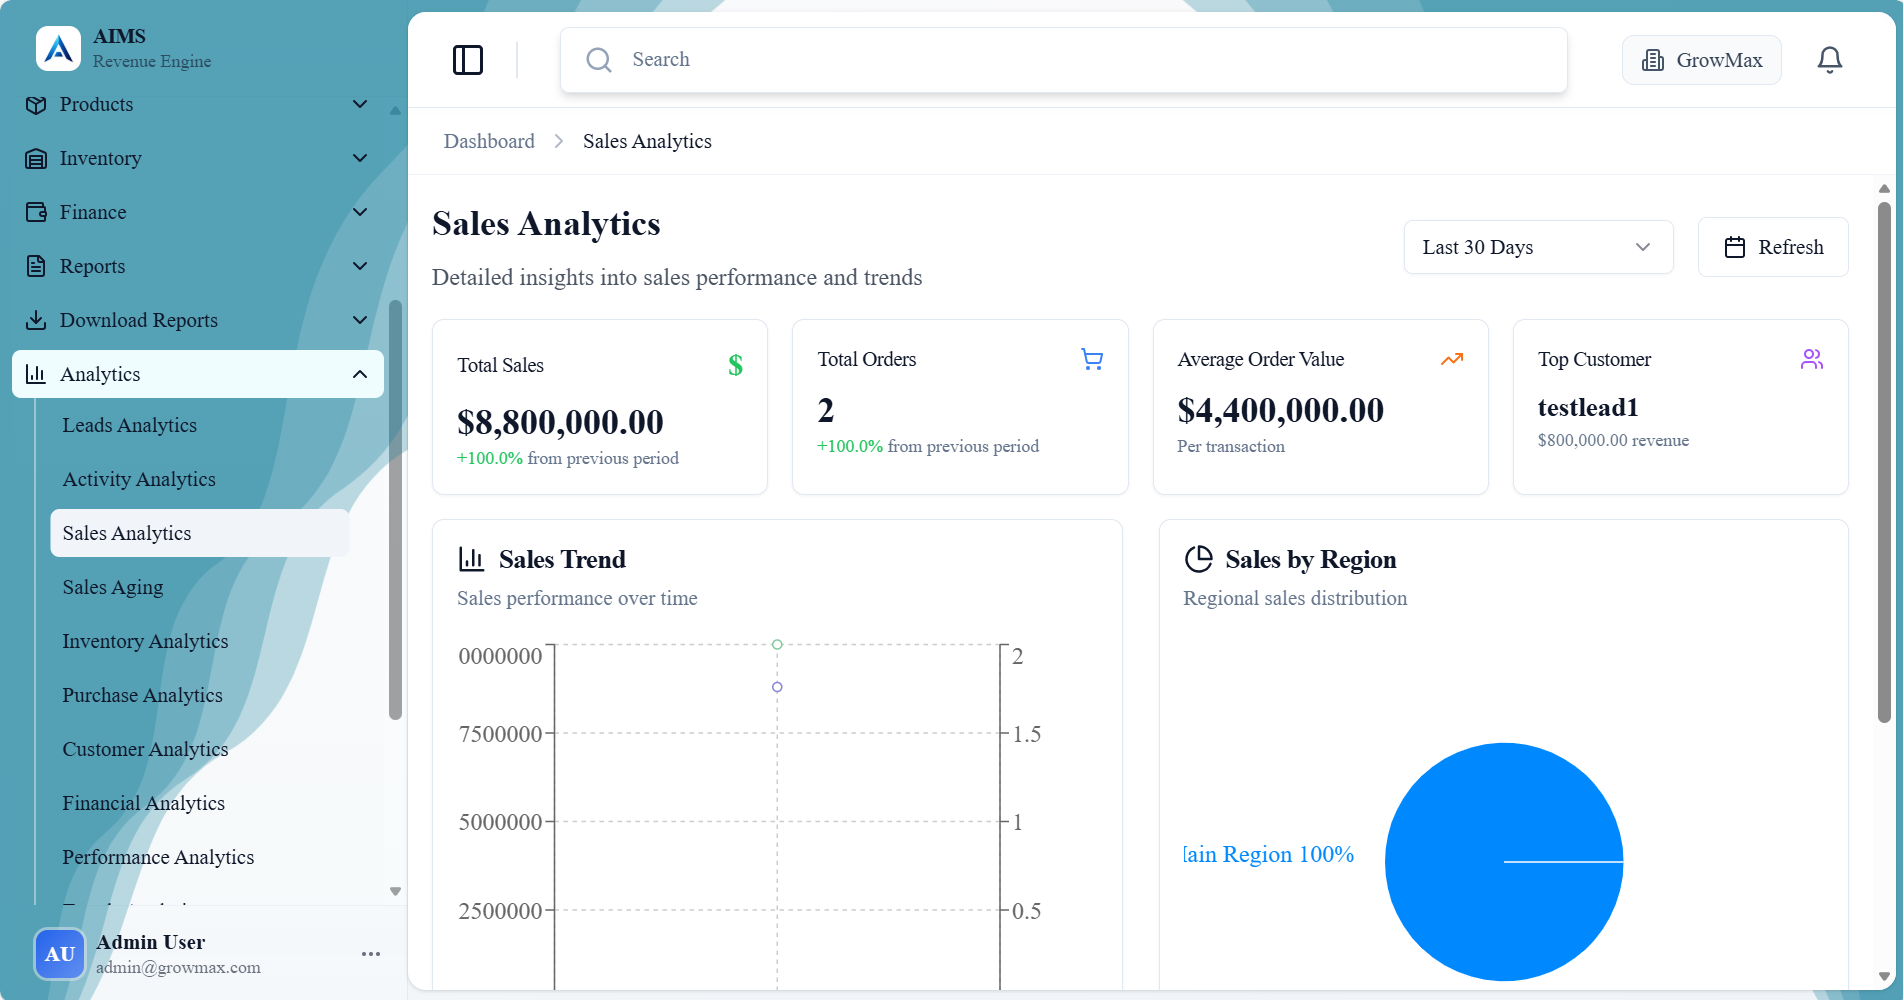1903x1000 pixels.
Task: Open the Last 30 Days dropdown
Action: 1538,247
